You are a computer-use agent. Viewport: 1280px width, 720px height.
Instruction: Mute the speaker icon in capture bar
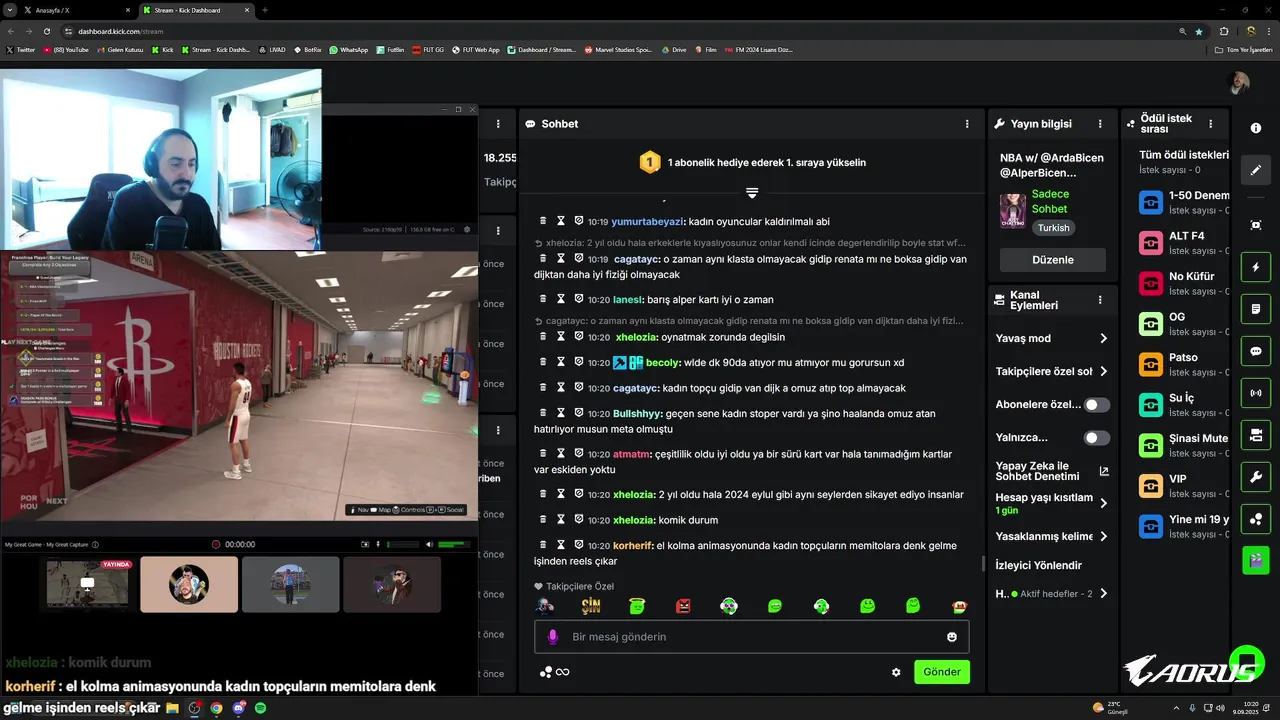point(429,545)
